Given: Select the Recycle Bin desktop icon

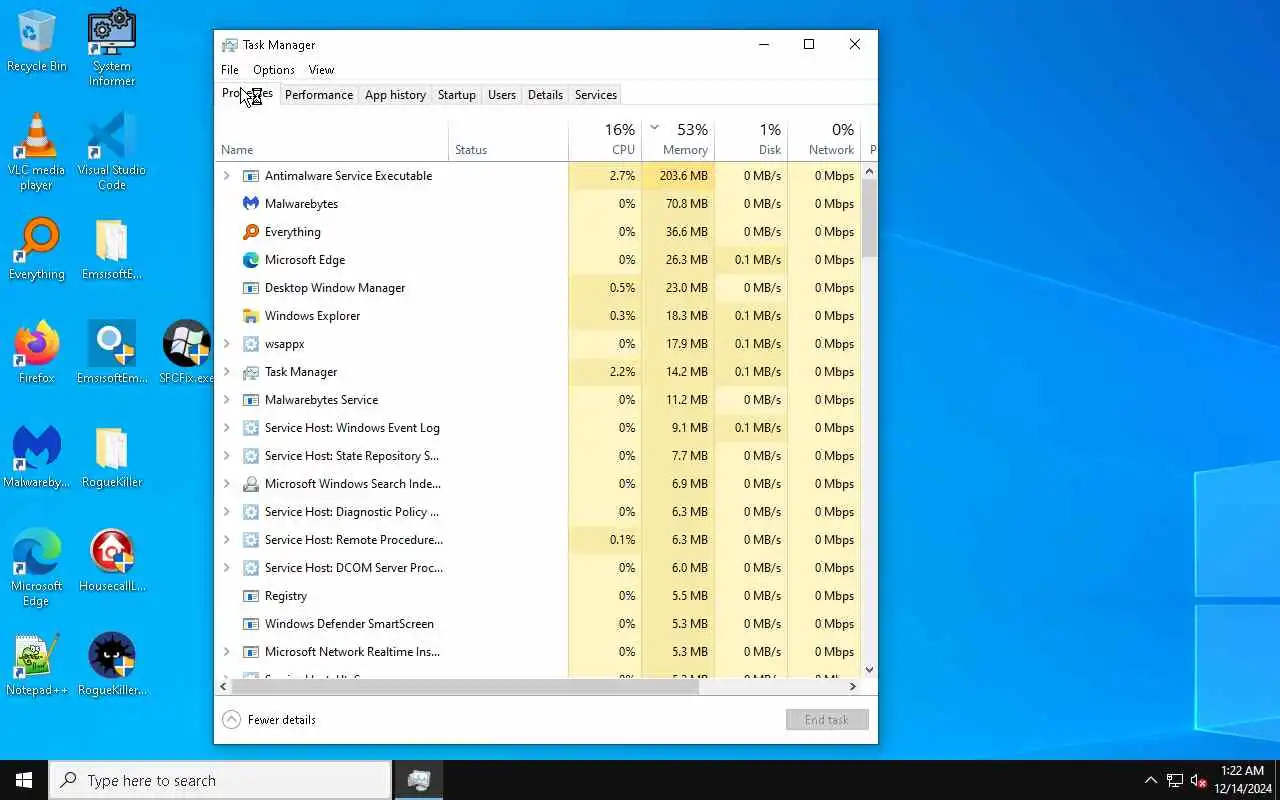Looking at the screenshot, I should point(37,42).
